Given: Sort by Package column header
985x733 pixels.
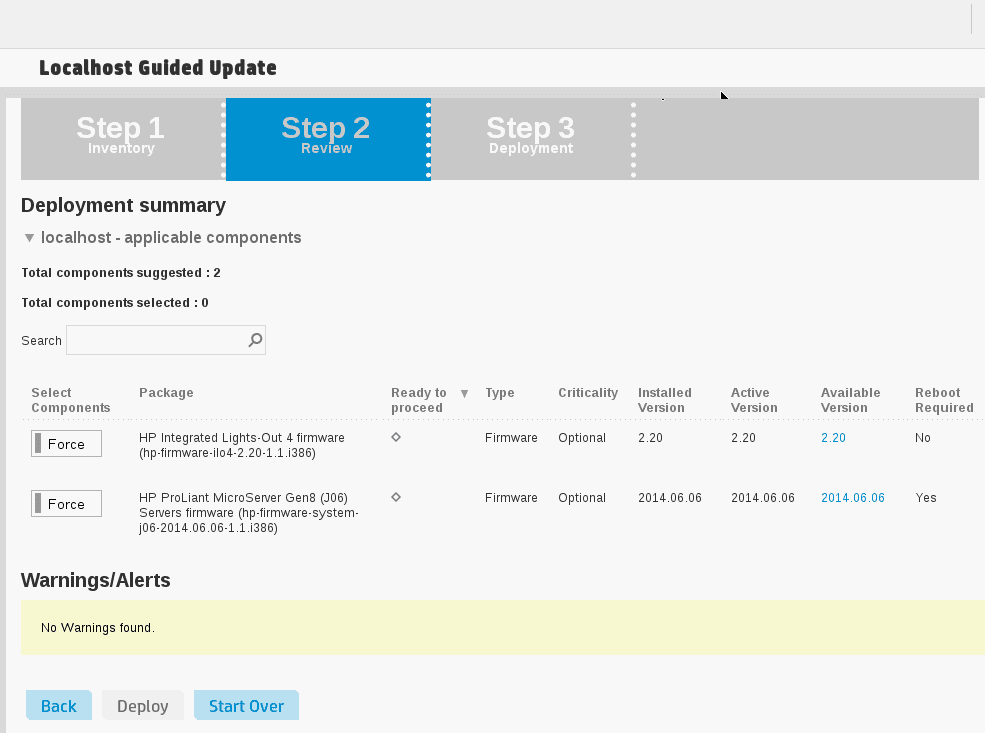Looking at the screenshot, I should coord(166,393).
